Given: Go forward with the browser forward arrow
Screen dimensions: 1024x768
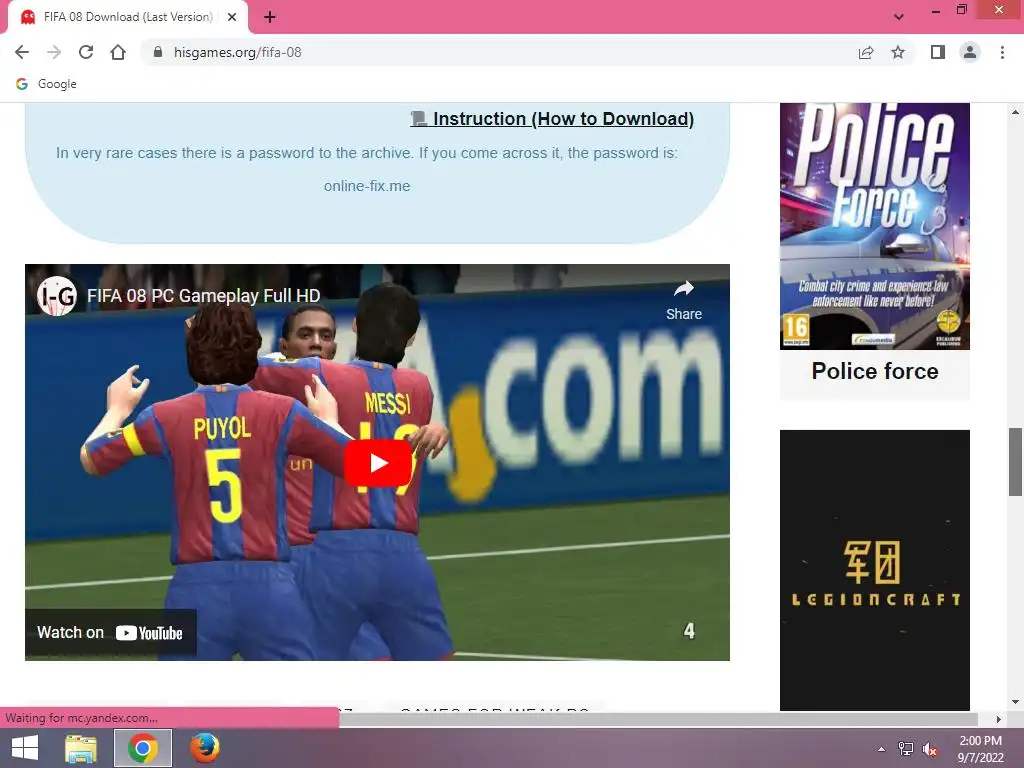Looking at the screenshot, I should coord(54,52).
